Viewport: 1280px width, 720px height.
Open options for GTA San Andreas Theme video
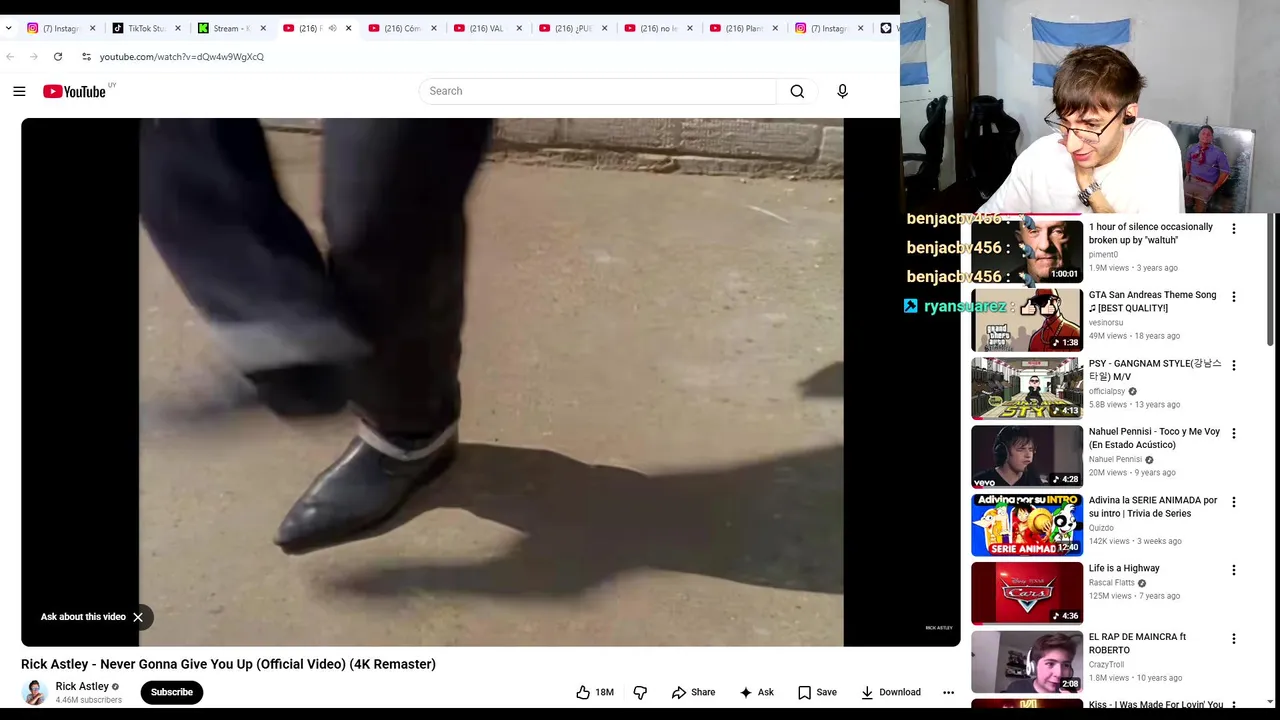tap(1233, 297)
